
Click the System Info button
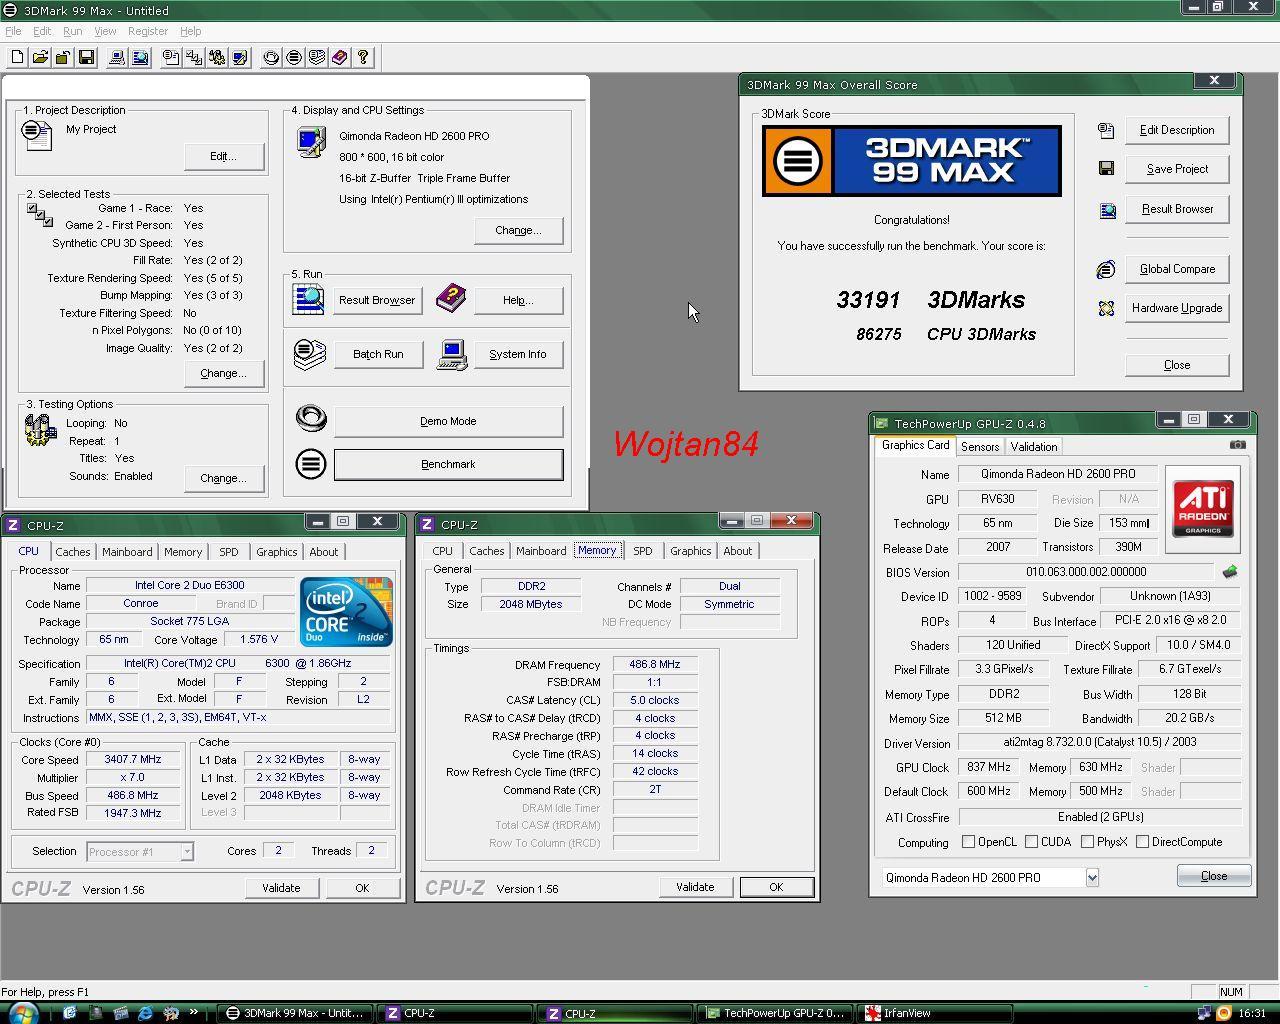coord(518,354)
